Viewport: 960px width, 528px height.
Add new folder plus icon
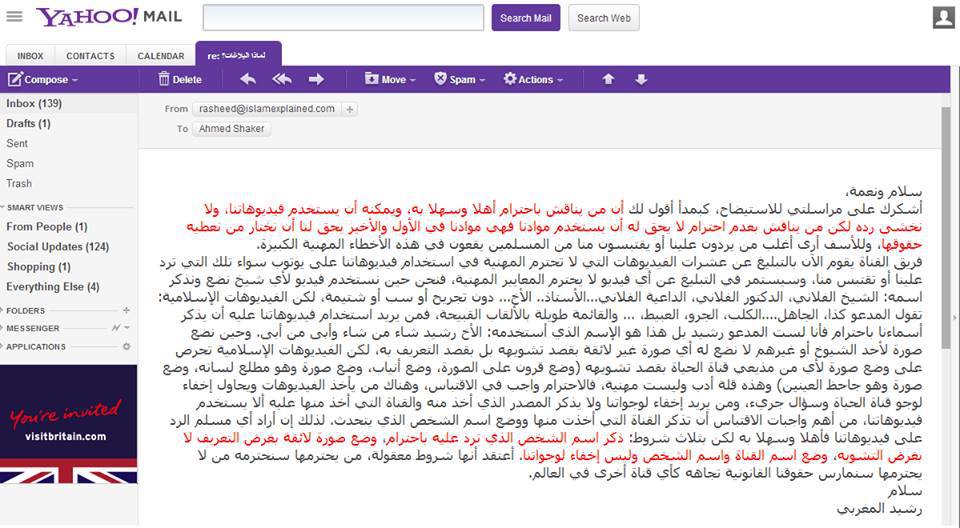(x=126, y=311)
